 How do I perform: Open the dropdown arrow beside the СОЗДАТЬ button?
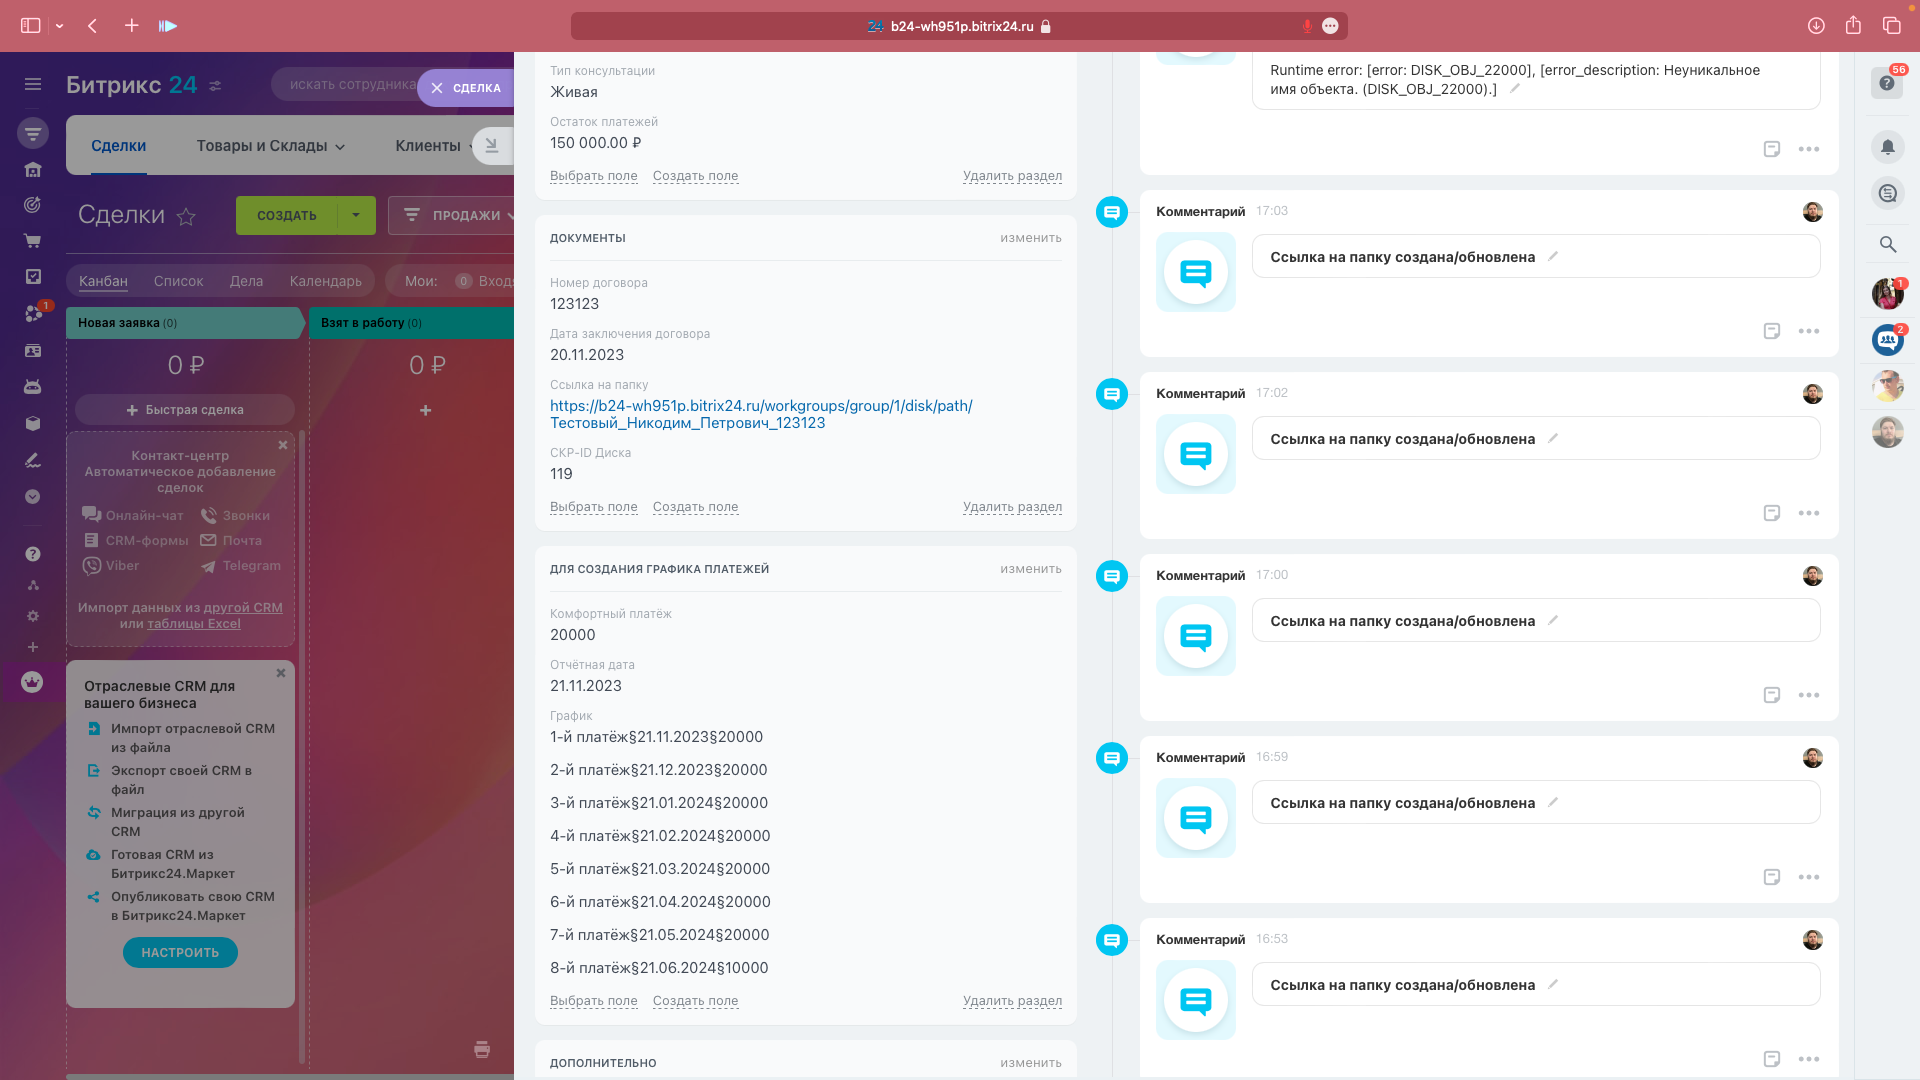pyautogui.click(x=356, y=215)
